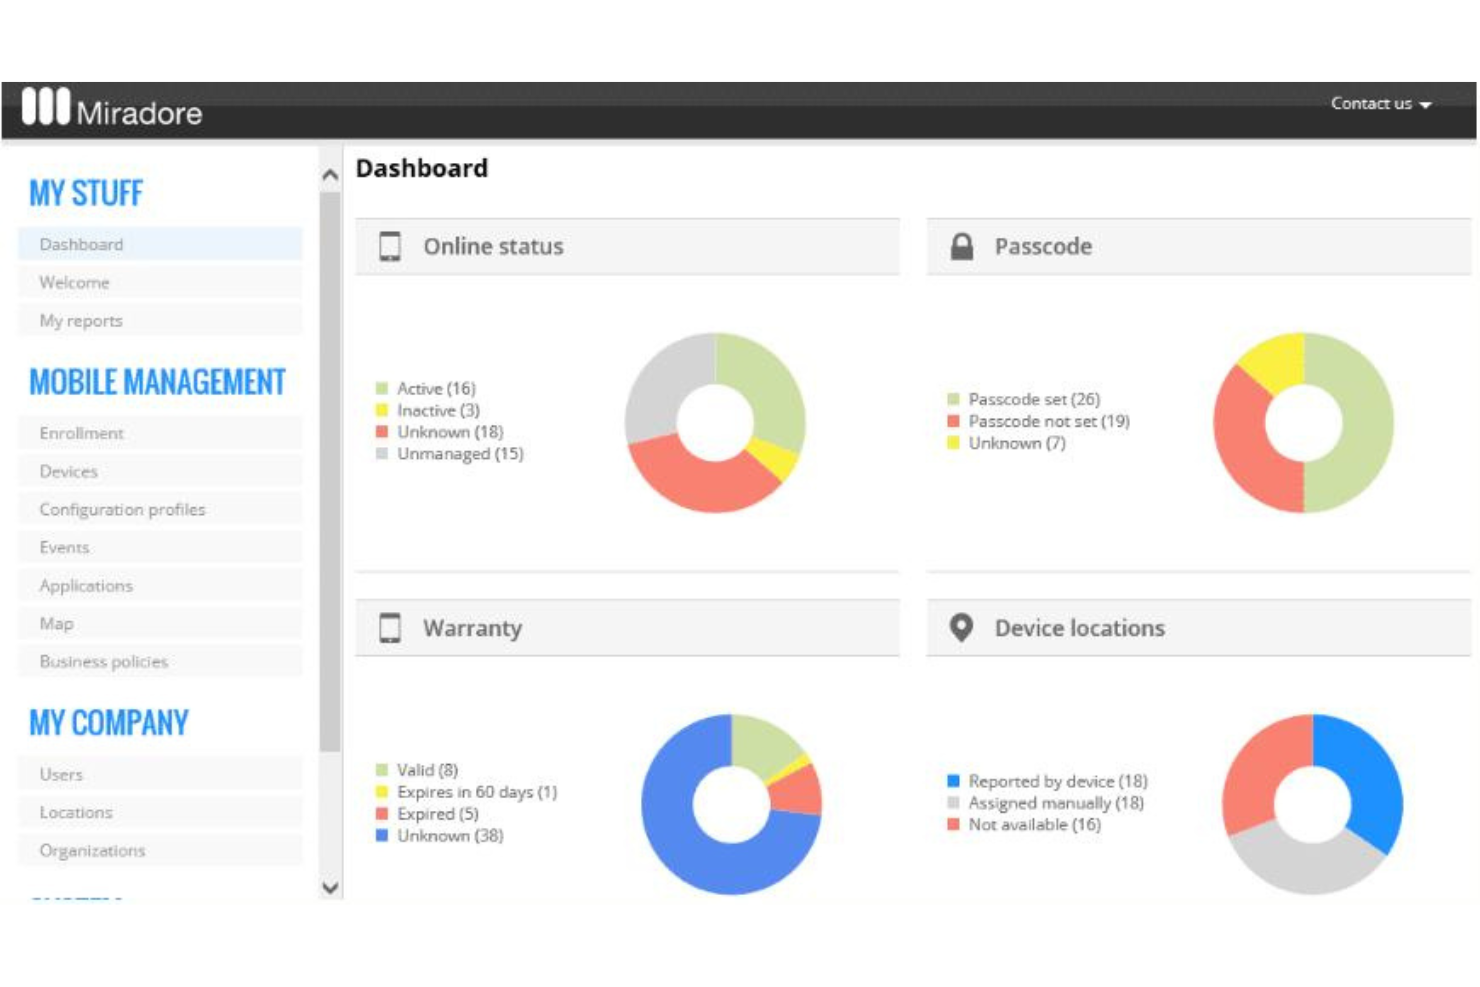Open the Users page under MY COMPANY
Viewport: 1480px width, 987px height.
pyautogui.click(x=63, y=773)
